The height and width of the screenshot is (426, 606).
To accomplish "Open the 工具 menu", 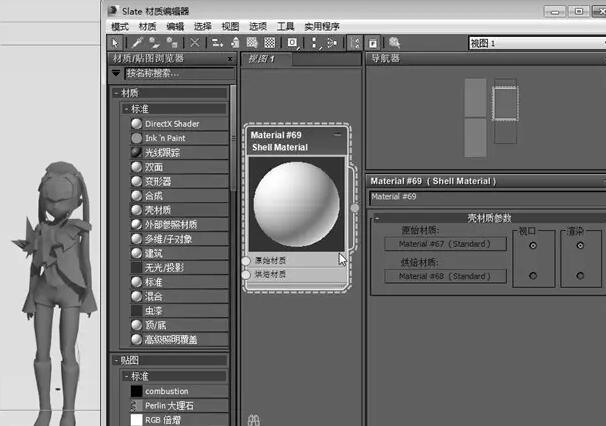I will pyautogui.click(x=286, y=26).
